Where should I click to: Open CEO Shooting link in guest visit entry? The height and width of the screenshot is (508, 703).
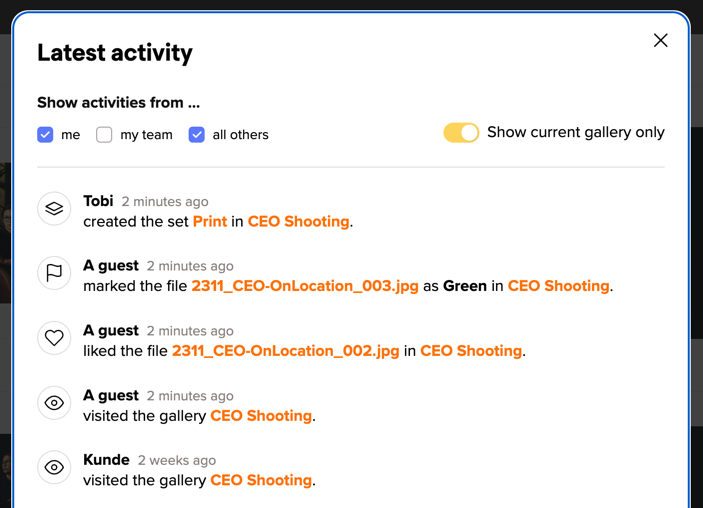261,416
